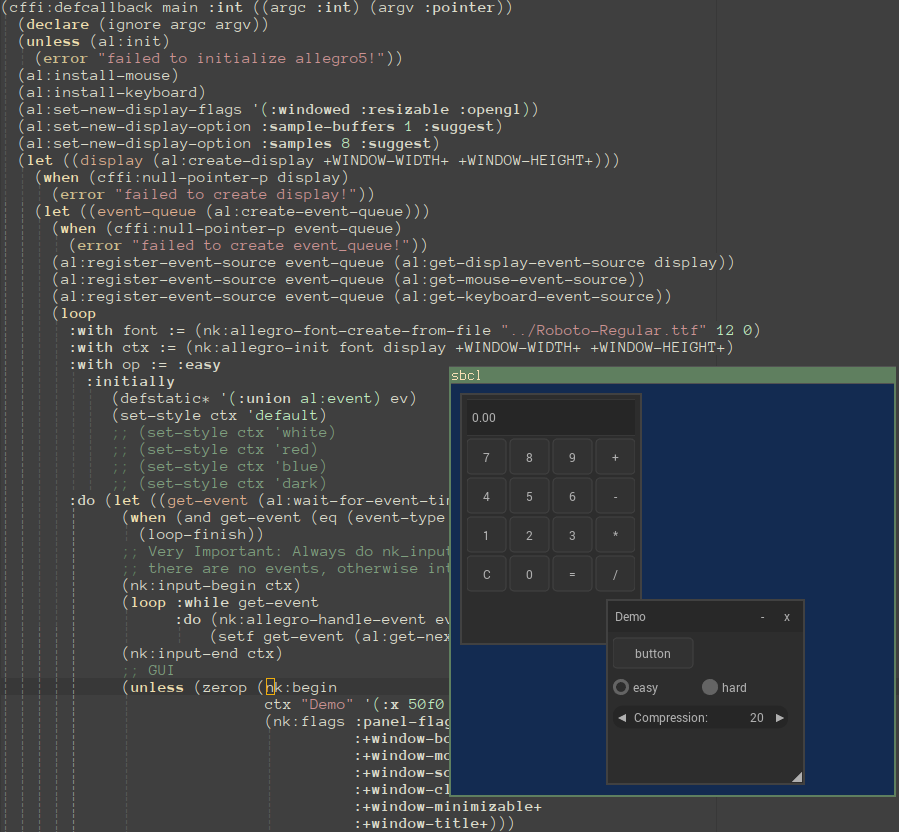Click the Demo panel title bar
The image size is (899, 832).
pyautogui.click(x=706, y=617)
